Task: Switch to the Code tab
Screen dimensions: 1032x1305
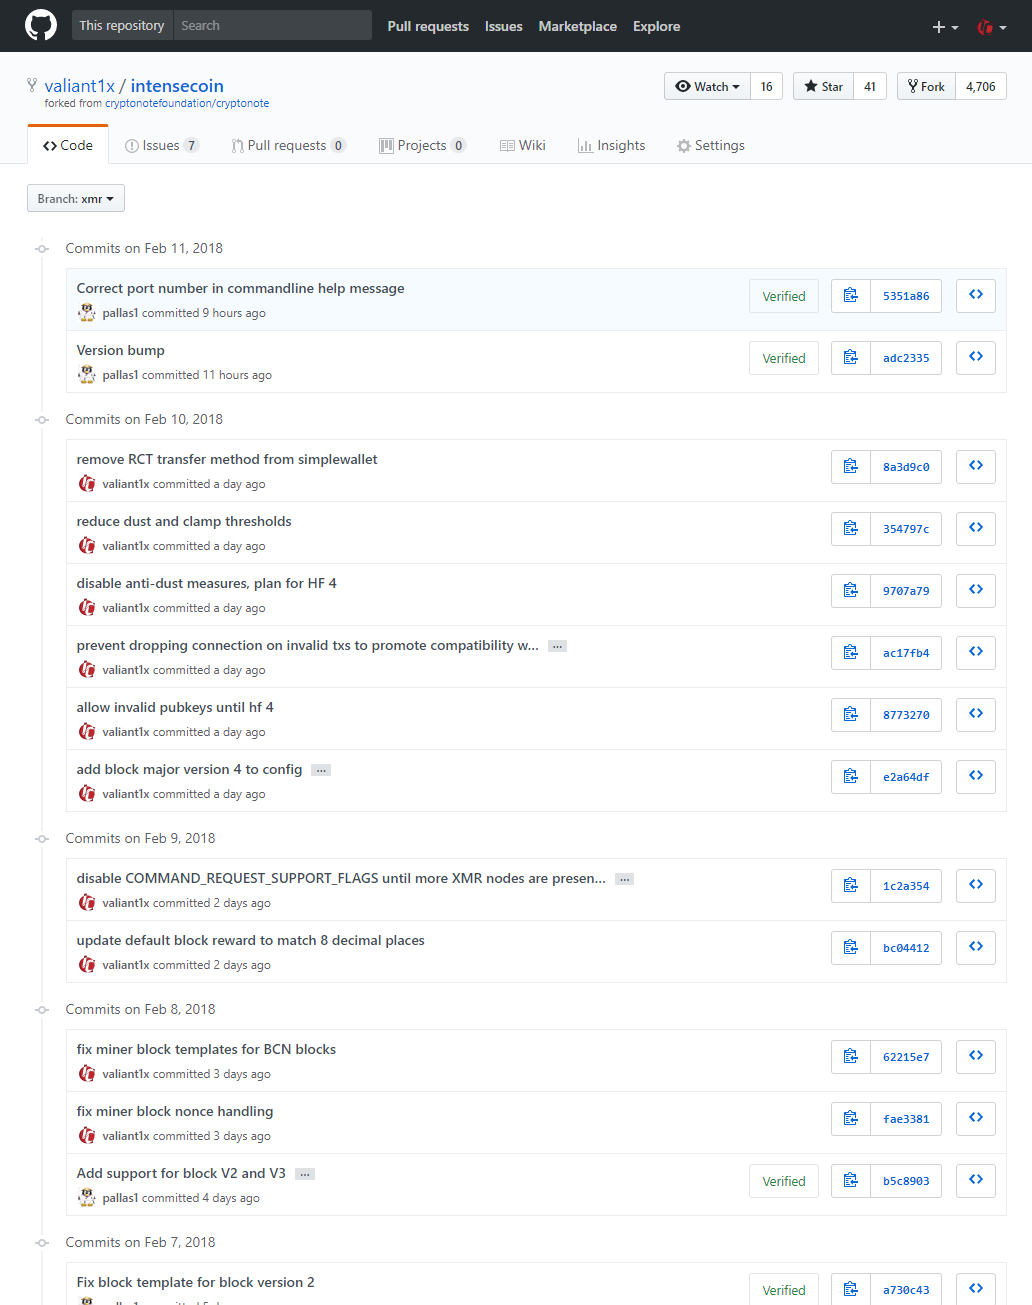Action: coord(68,145)
